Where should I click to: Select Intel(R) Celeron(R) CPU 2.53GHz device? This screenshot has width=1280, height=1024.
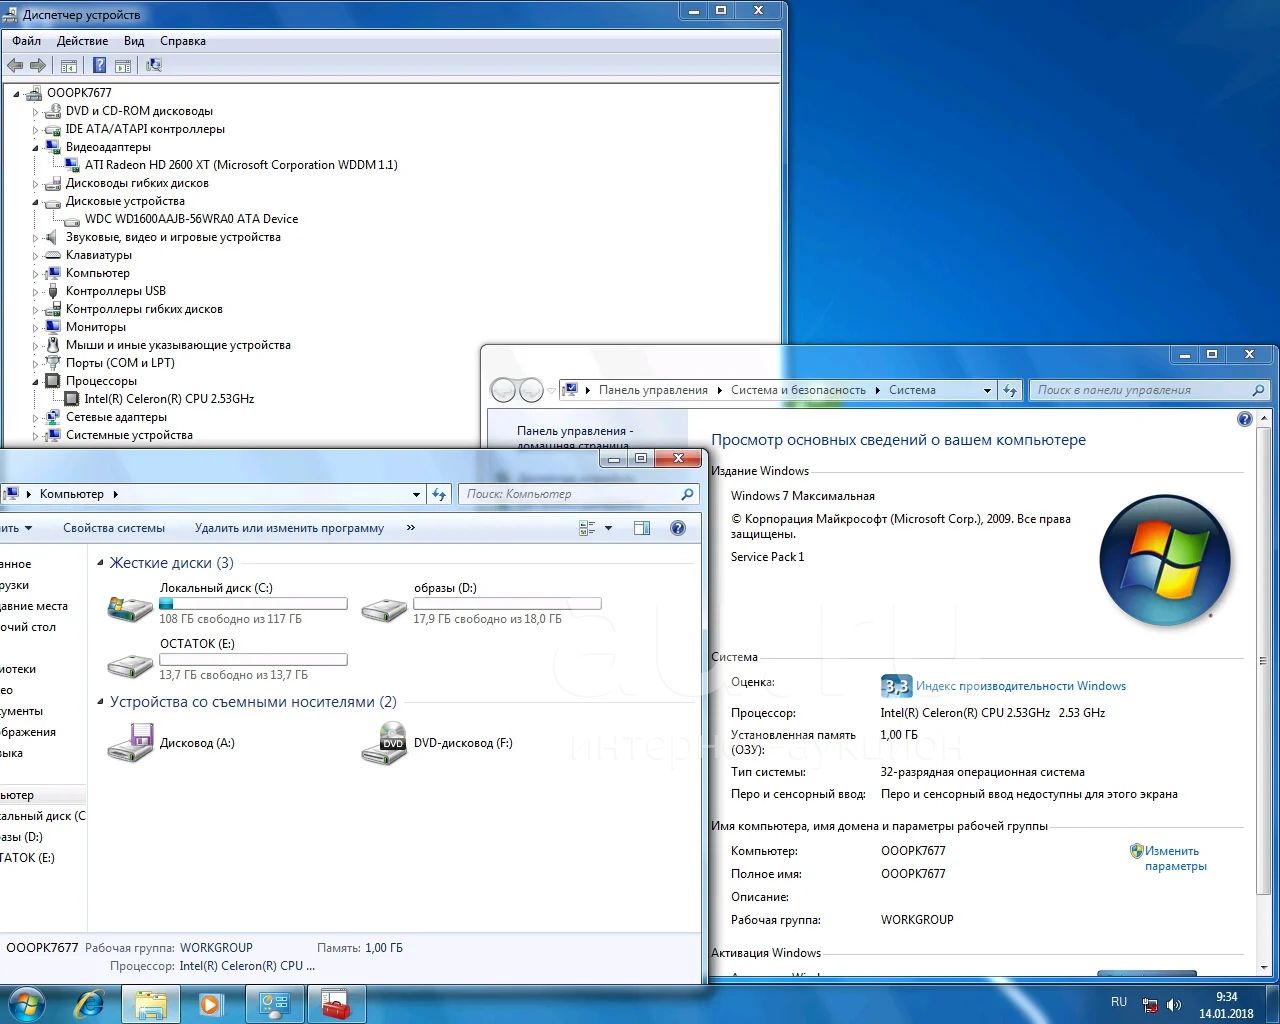(169, 399)
